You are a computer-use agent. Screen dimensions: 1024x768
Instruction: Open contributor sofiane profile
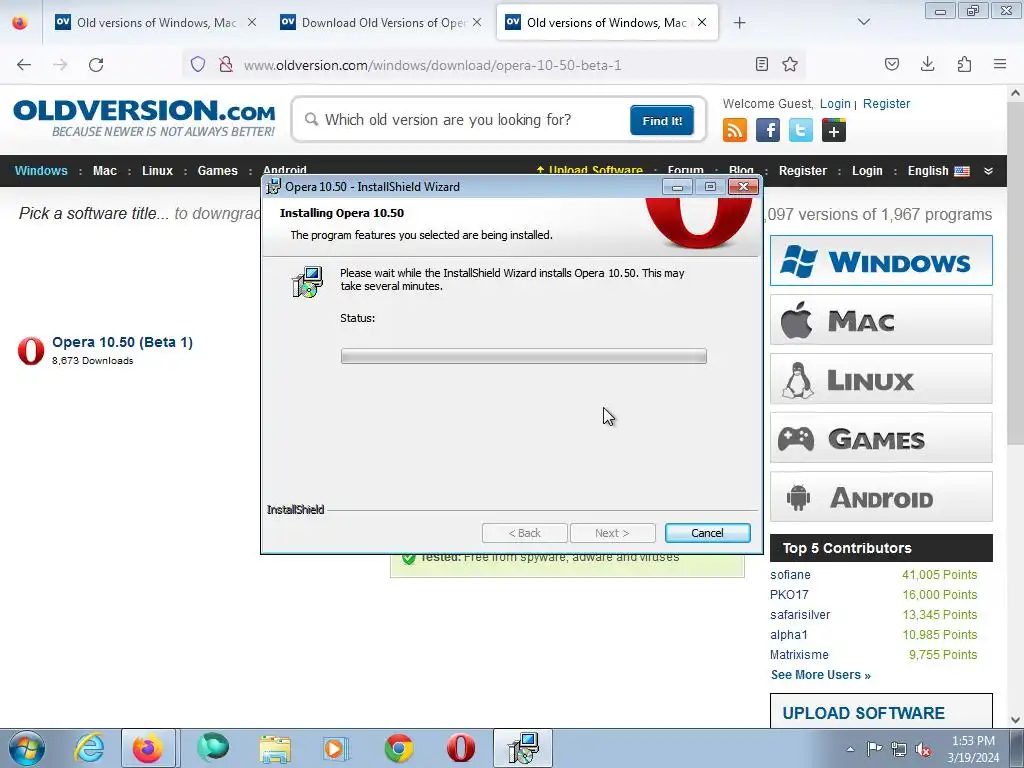[x=790, y=575]
